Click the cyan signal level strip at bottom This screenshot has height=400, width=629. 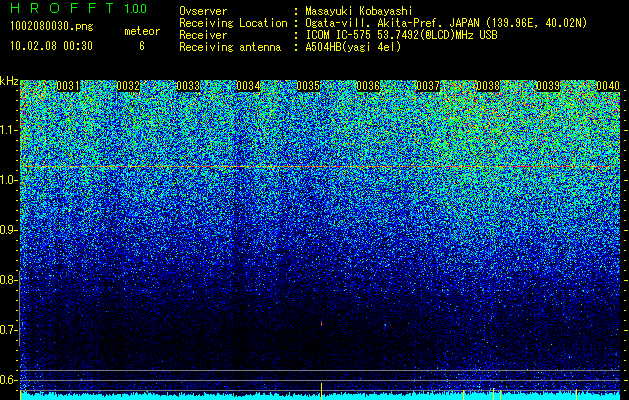(320, 396)
